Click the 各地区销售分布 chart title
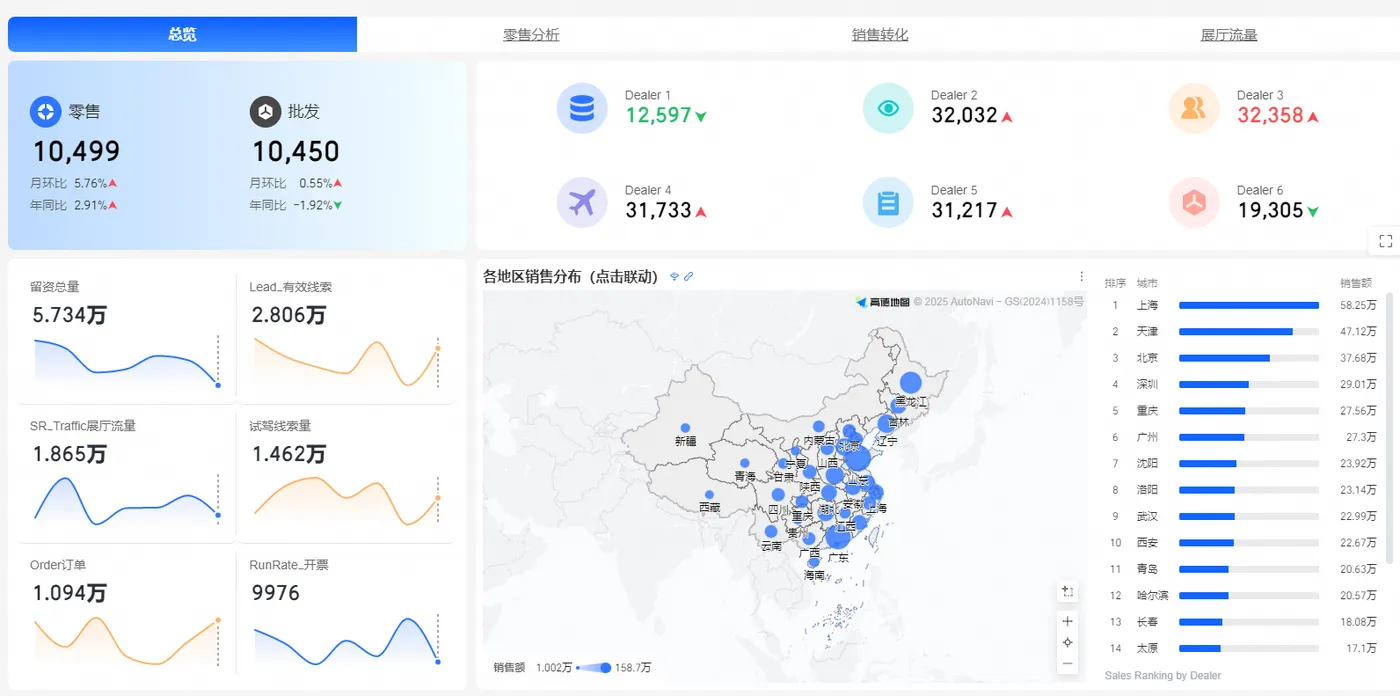The width and height of the screenshot is (1400, 696). [x=570, y=277]
